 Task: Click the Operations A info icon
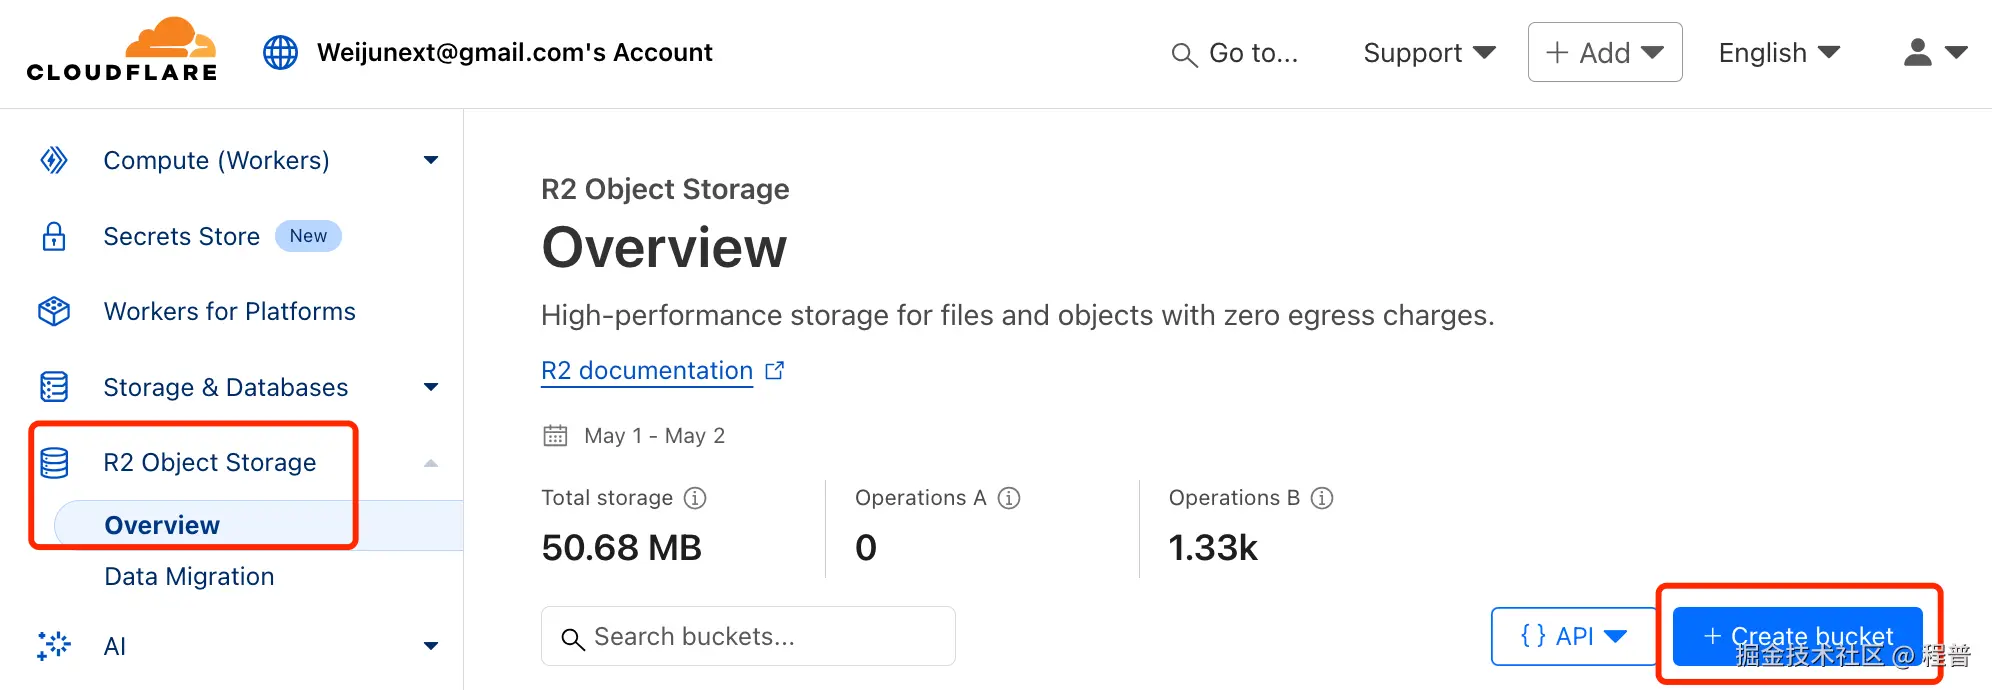(x=1009, y=498)
